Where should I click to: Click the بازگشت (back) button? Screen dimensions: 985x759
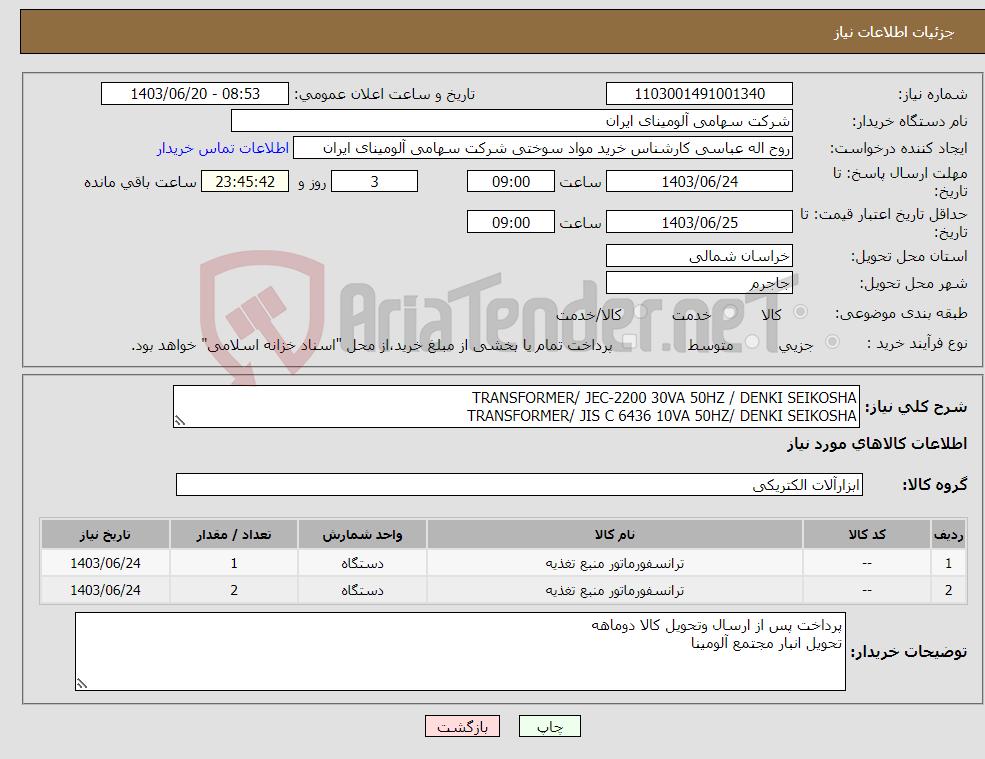point(462,726)
